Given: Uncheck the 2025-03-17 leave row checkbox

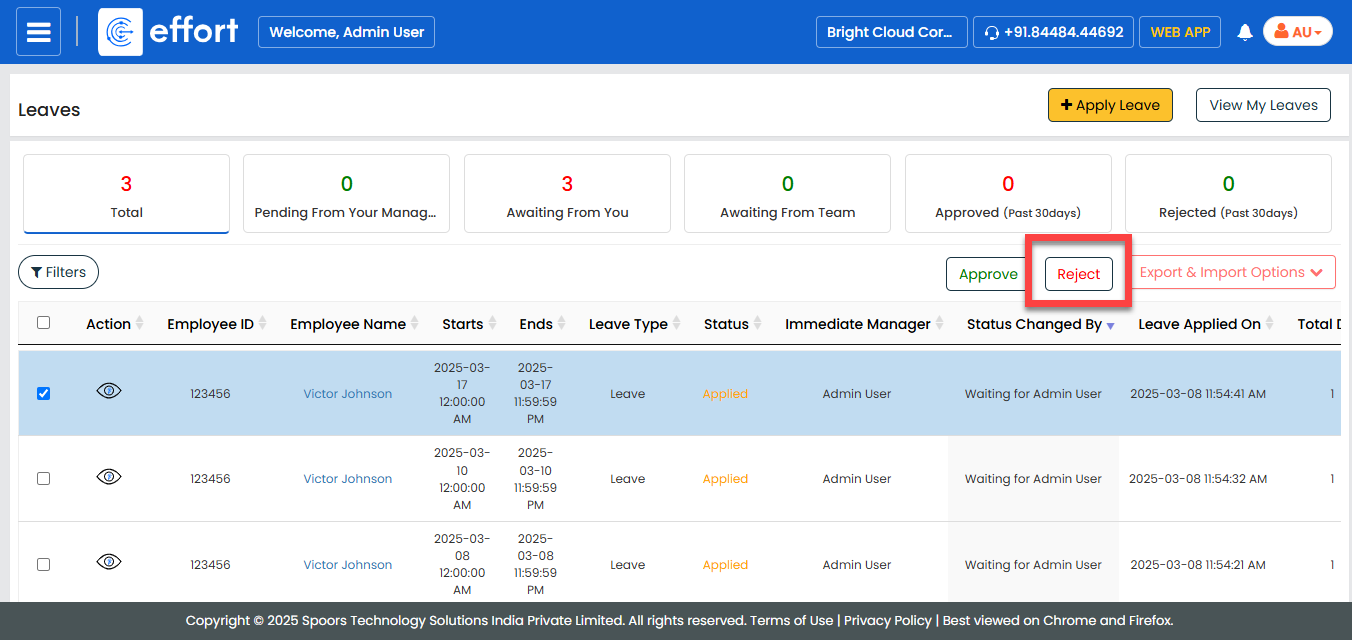Looking at the screenshot, I should pos(43,393).
